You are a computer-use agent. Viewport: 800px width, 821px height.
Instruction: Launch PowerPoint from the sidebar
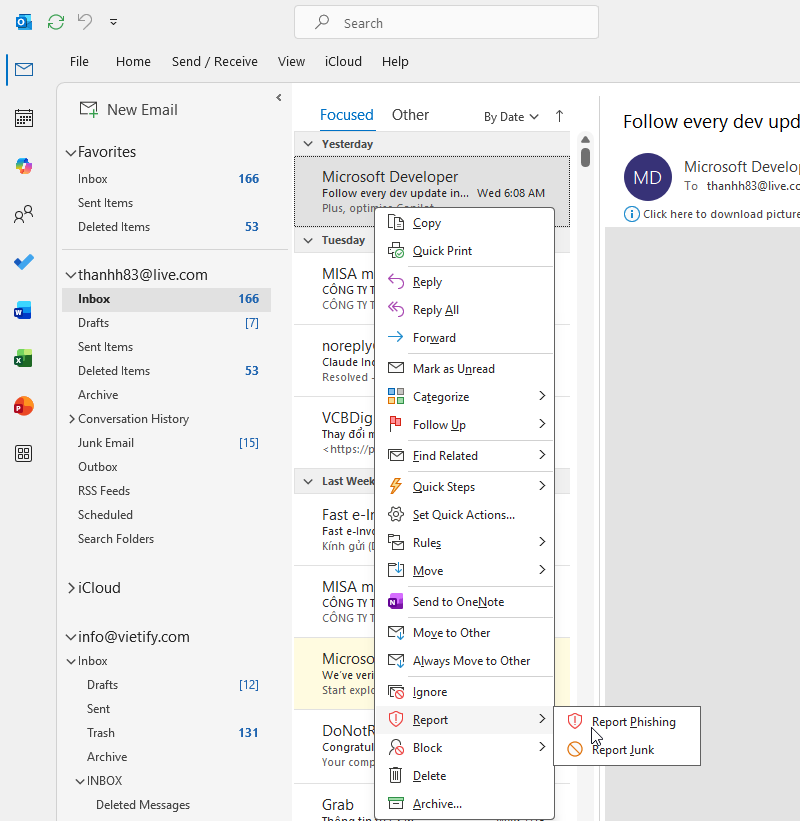(x=24, y=406)
